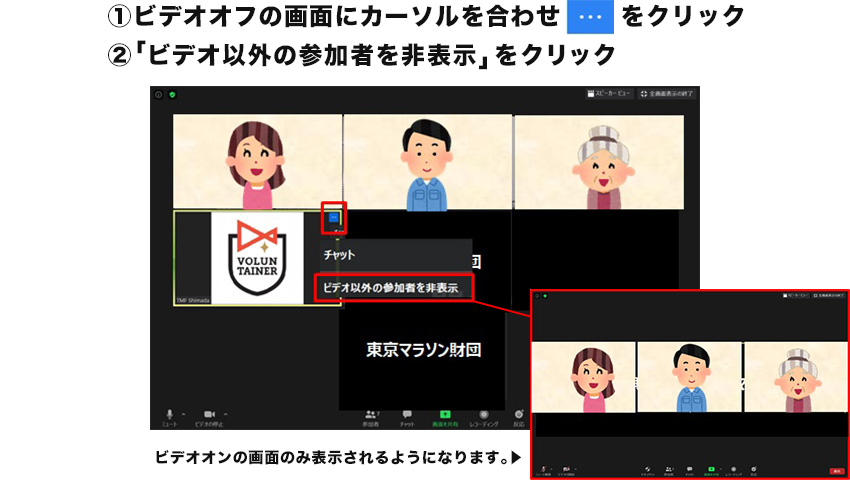Click the security icon in the inset toolbar
Viewport: 850px width, 480px height.
pyautogui.click(x=649, y=468)
